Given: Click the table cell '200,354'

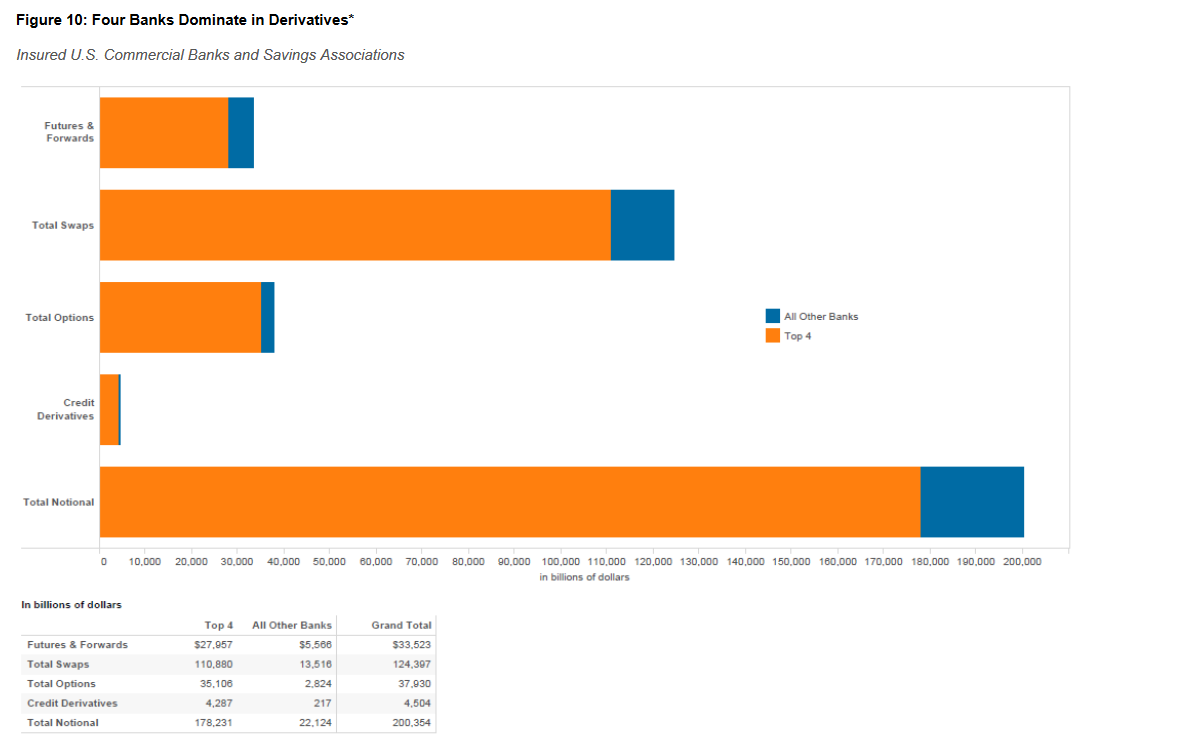Looking at the screenshot, I should click(x=412, y=723).
